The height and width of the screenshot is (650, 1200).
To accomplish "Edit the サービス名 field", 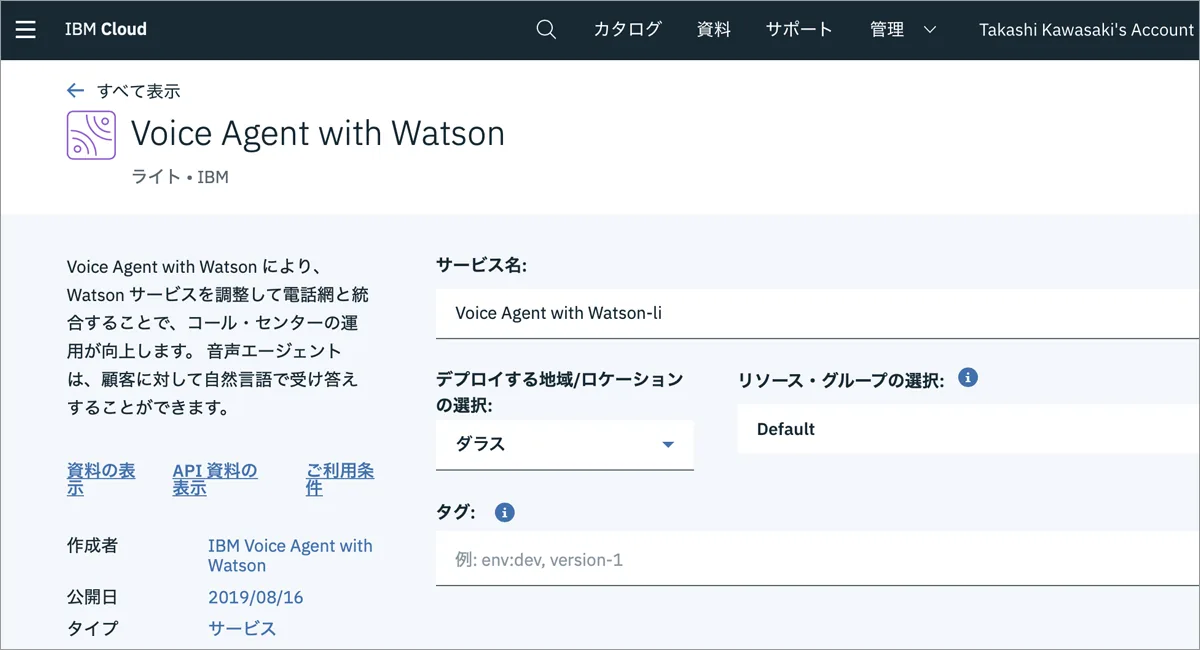I will click(x=817, y=313).
